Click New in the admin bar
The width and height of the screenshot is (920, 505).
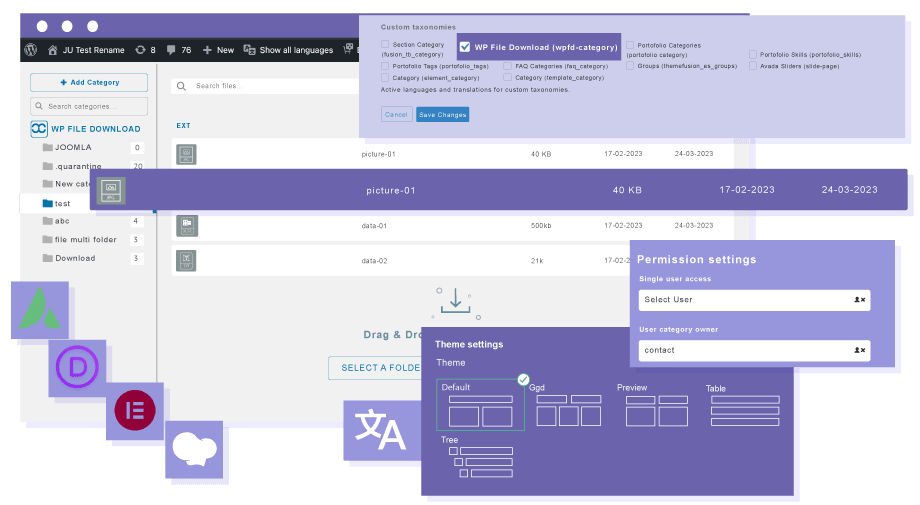click(x=218, y=49)
